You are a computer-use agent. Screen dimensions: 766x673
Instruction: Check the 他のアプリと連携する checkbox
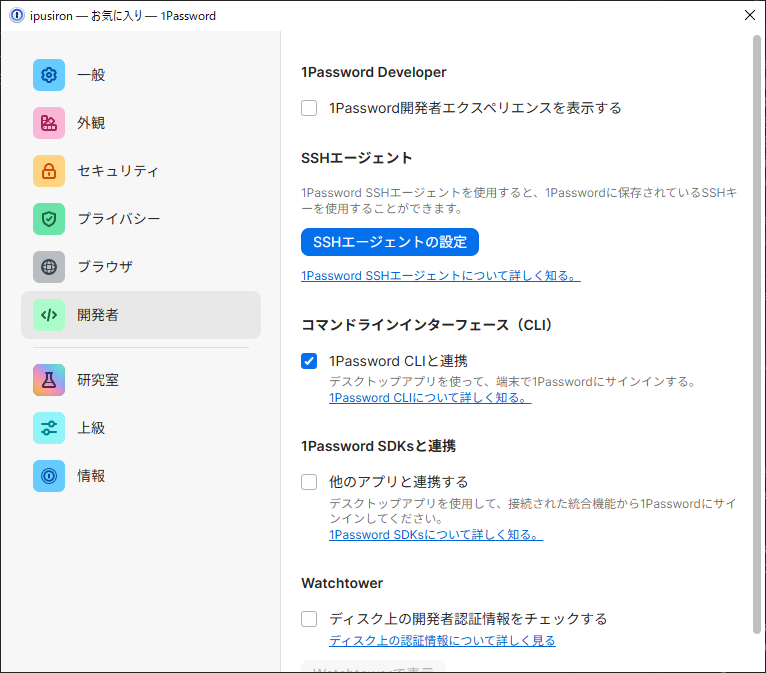[310, 482]
